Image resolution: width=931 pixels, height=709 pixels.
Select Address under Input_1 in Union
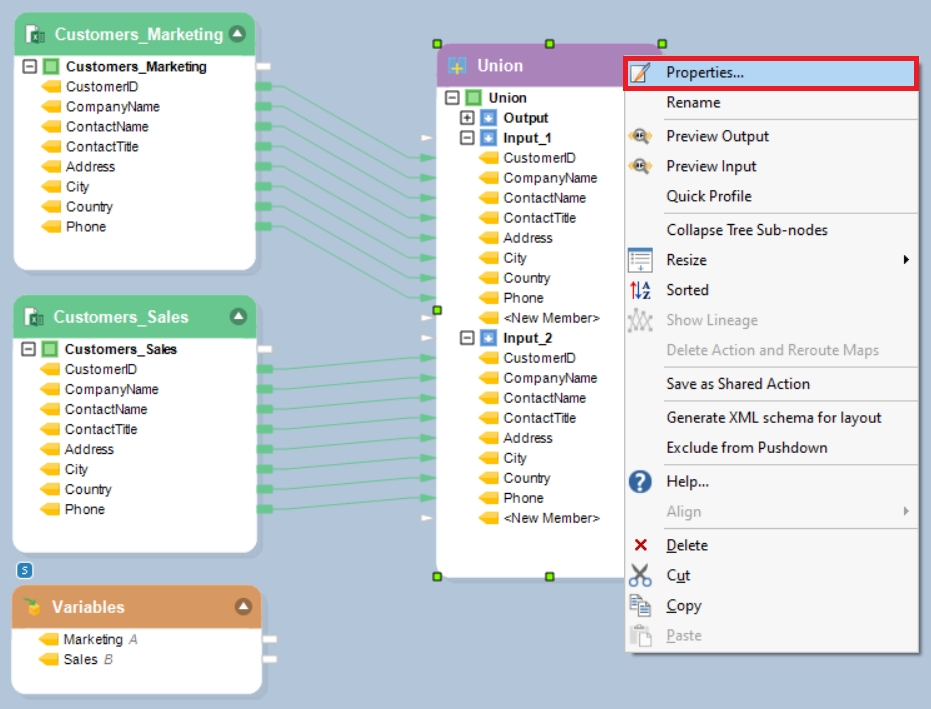point(528,238)
